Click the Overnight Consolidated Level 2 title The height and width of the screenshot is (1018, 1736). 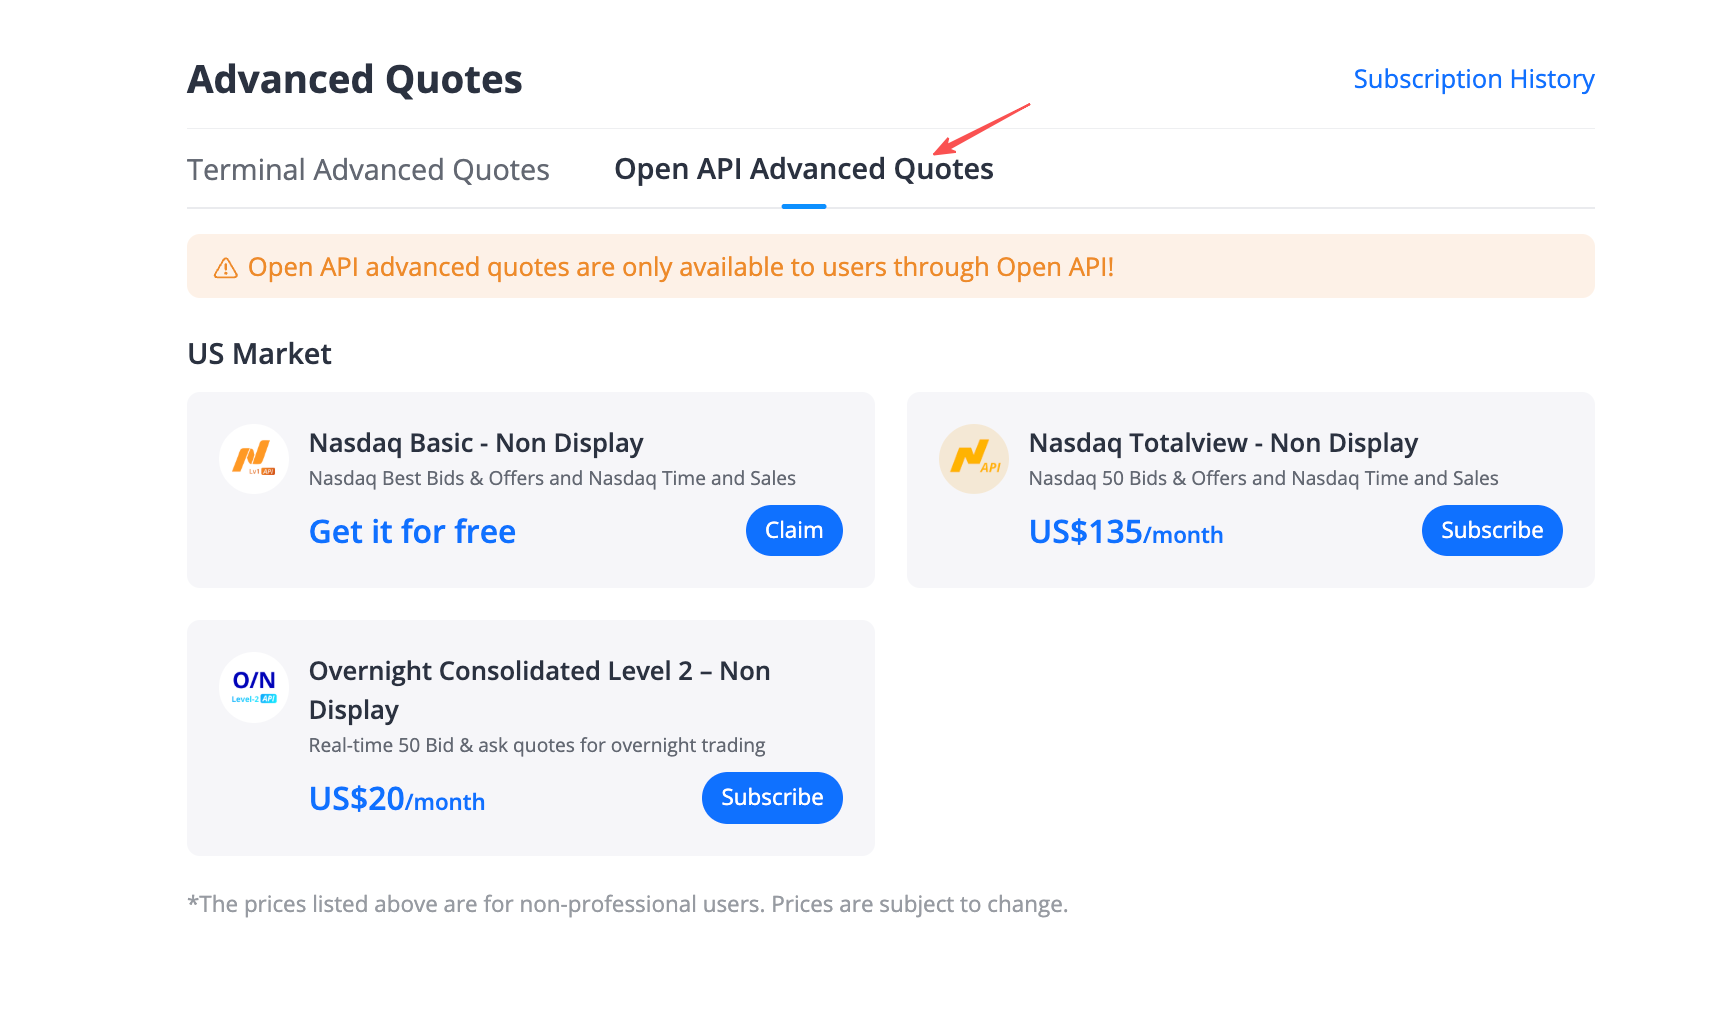tap(540, 690)
